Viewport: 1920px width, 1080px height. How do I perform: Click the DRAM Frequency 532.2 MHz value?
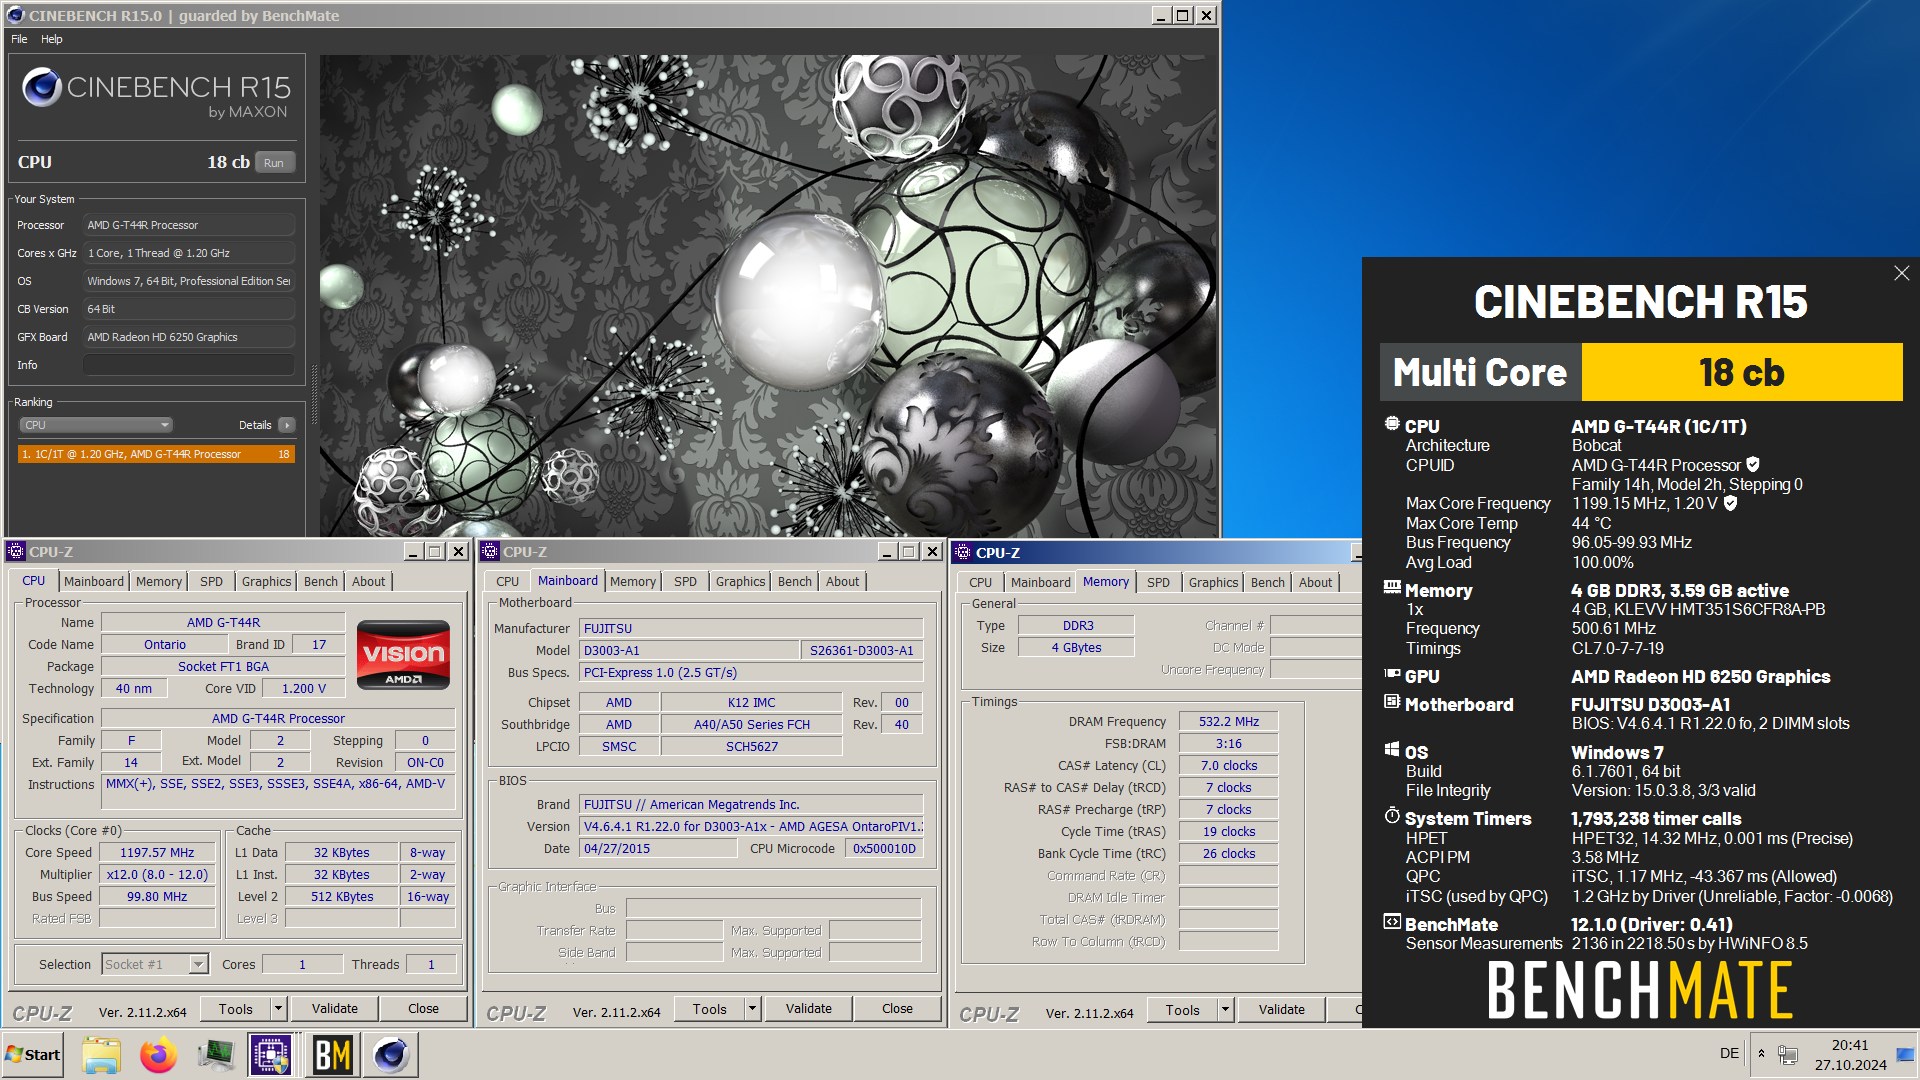point(1229,722)
